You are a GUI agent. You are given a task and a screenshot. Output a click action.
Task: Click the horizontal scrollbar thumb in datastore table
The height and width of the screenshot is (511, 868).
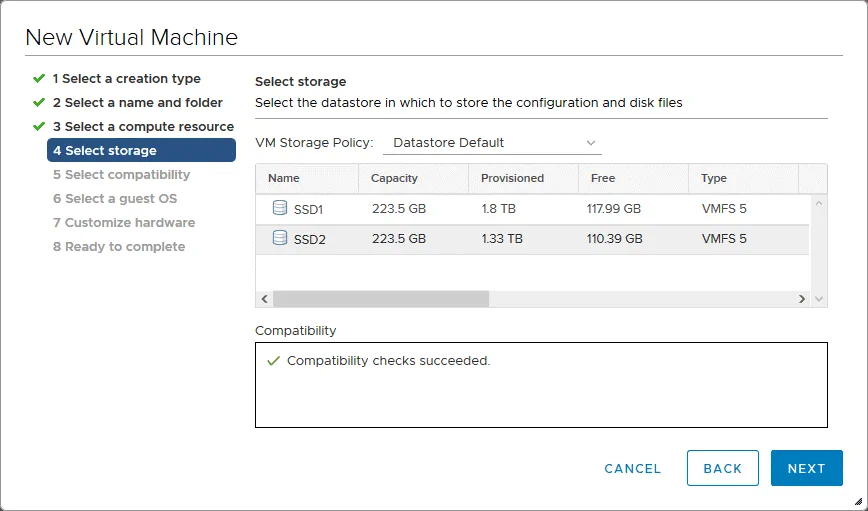380,299
